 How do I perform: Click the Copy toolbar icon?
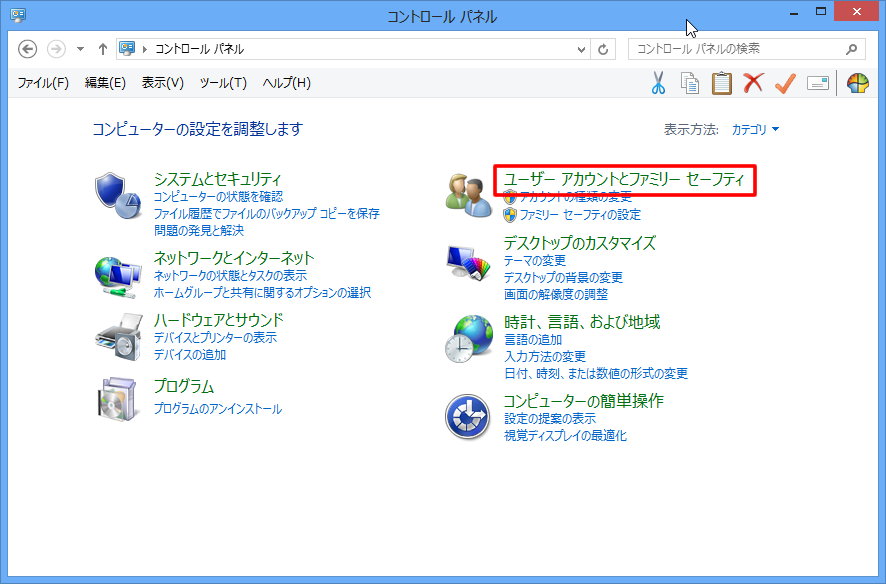coord(689,83)
